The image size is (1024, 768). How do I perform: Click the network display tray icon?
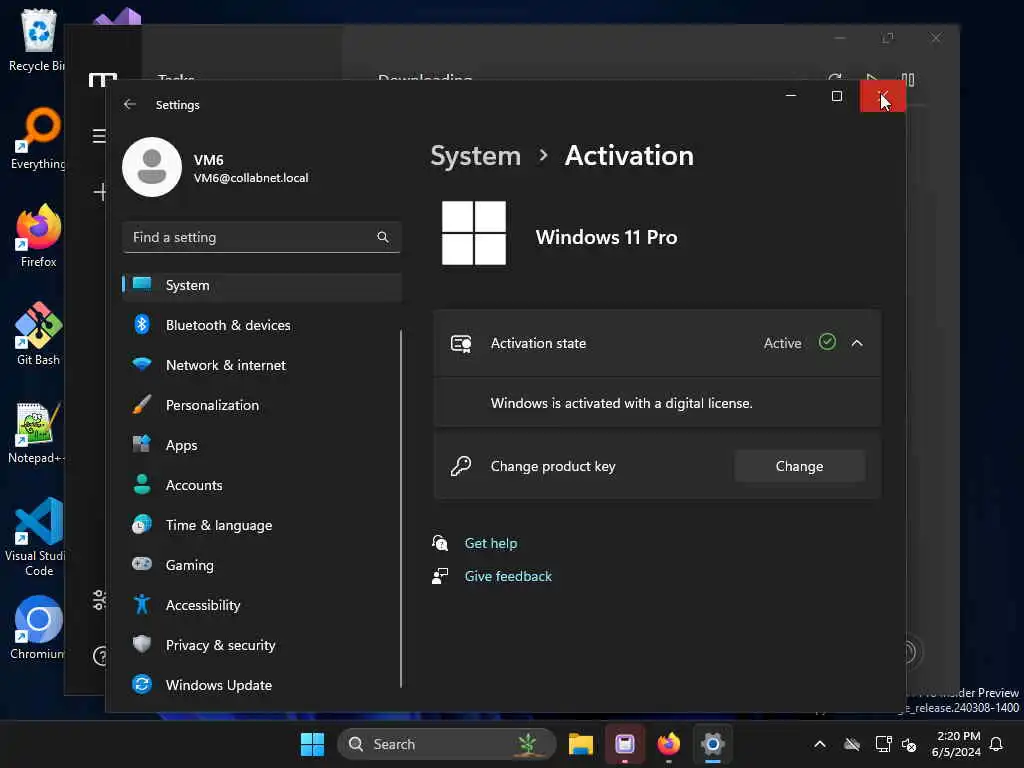tap(883, 744)
